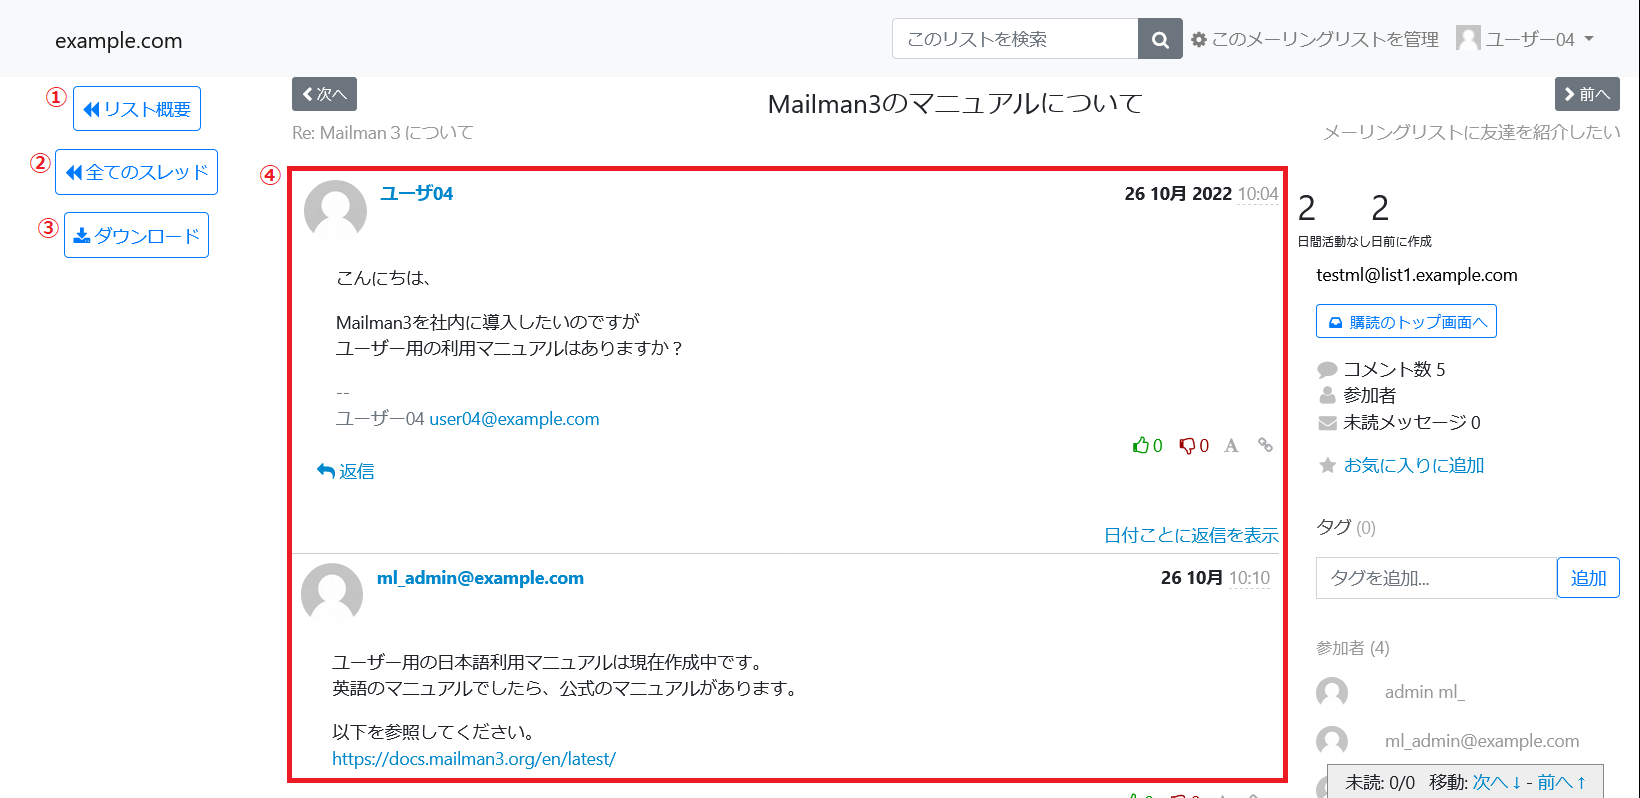Click このメーリングリストを管理 link text

(x=1325, y=39)
